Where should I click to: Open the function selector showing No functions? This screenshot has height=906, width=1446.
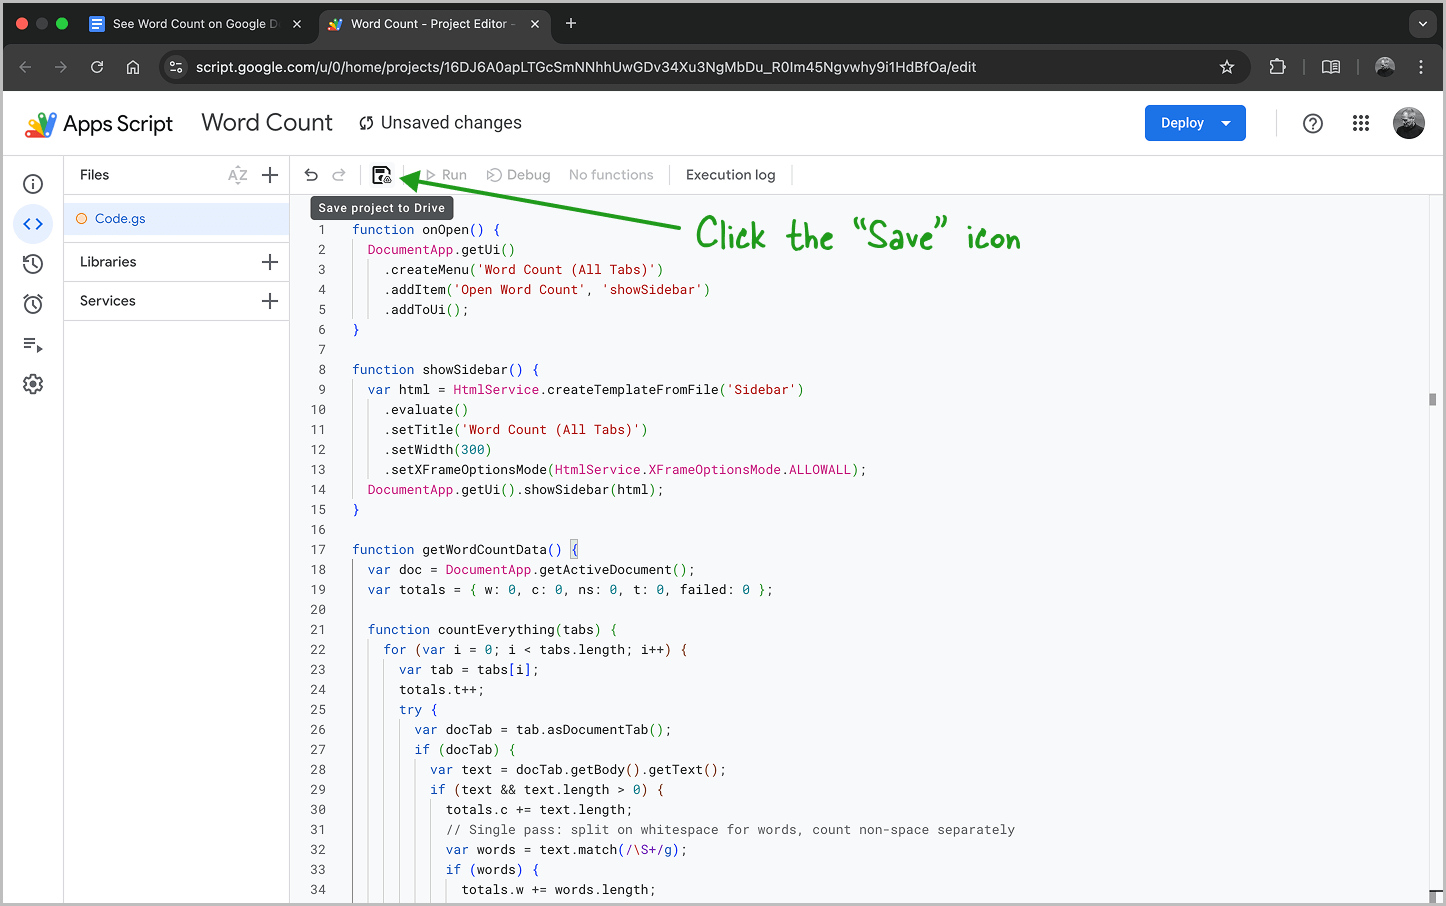[611, 174]
